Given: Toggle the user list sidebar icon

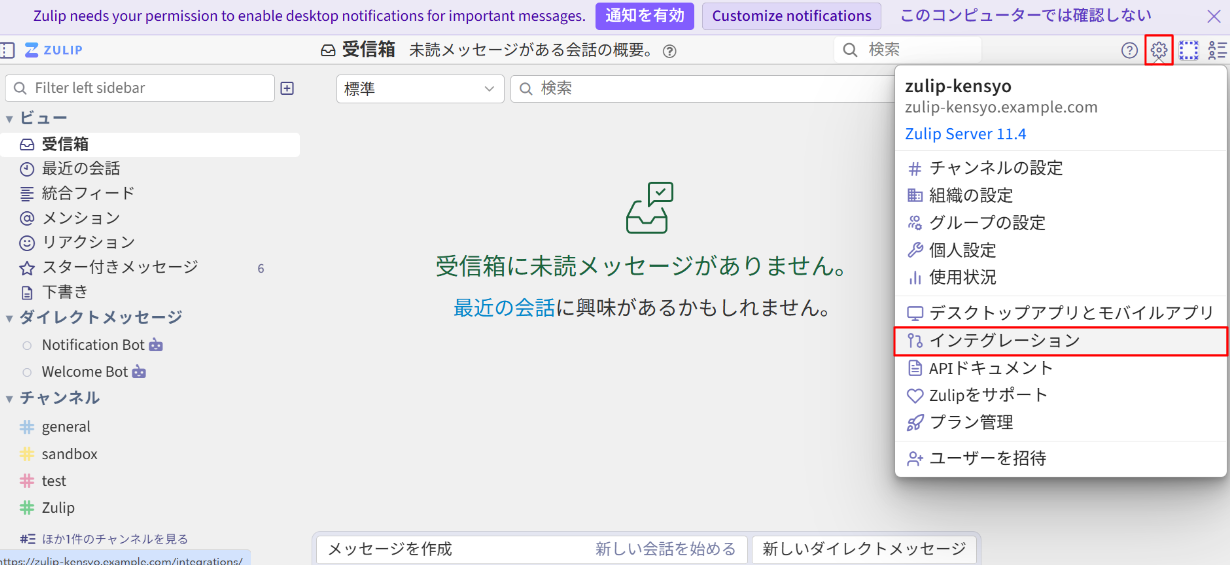Looking at the screenshot, I should point(1217,50).
